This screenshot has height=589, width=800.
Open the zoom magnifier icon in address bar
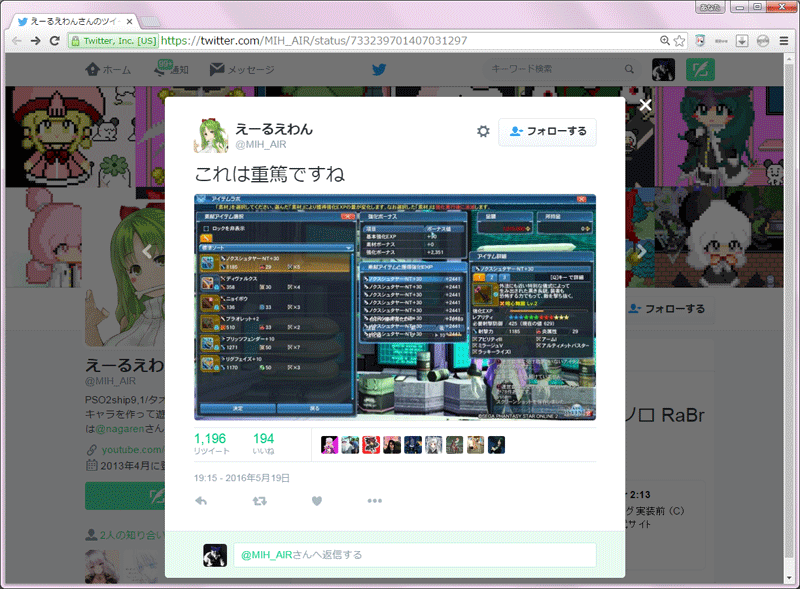[665, 41]
